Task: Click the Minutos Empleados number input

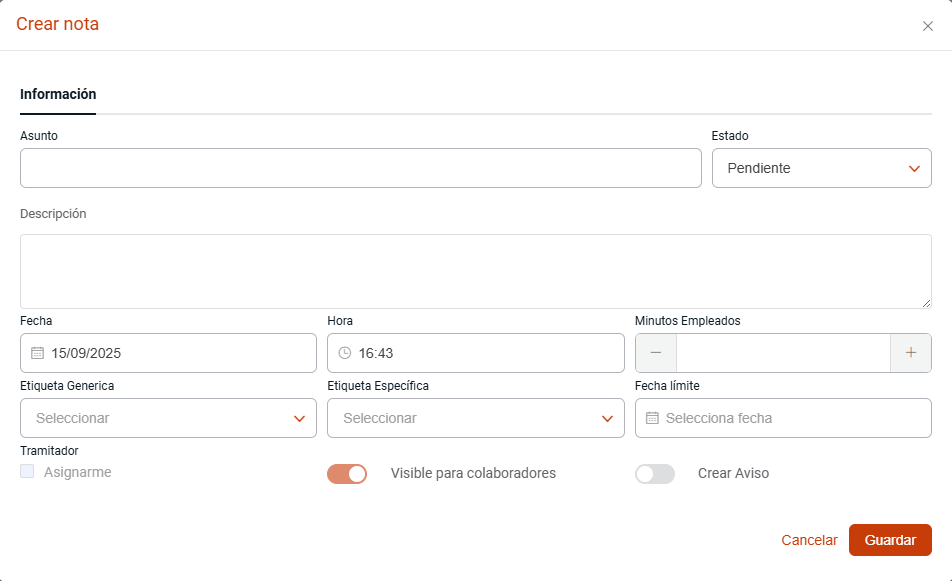Action: [x=783, y=353]
